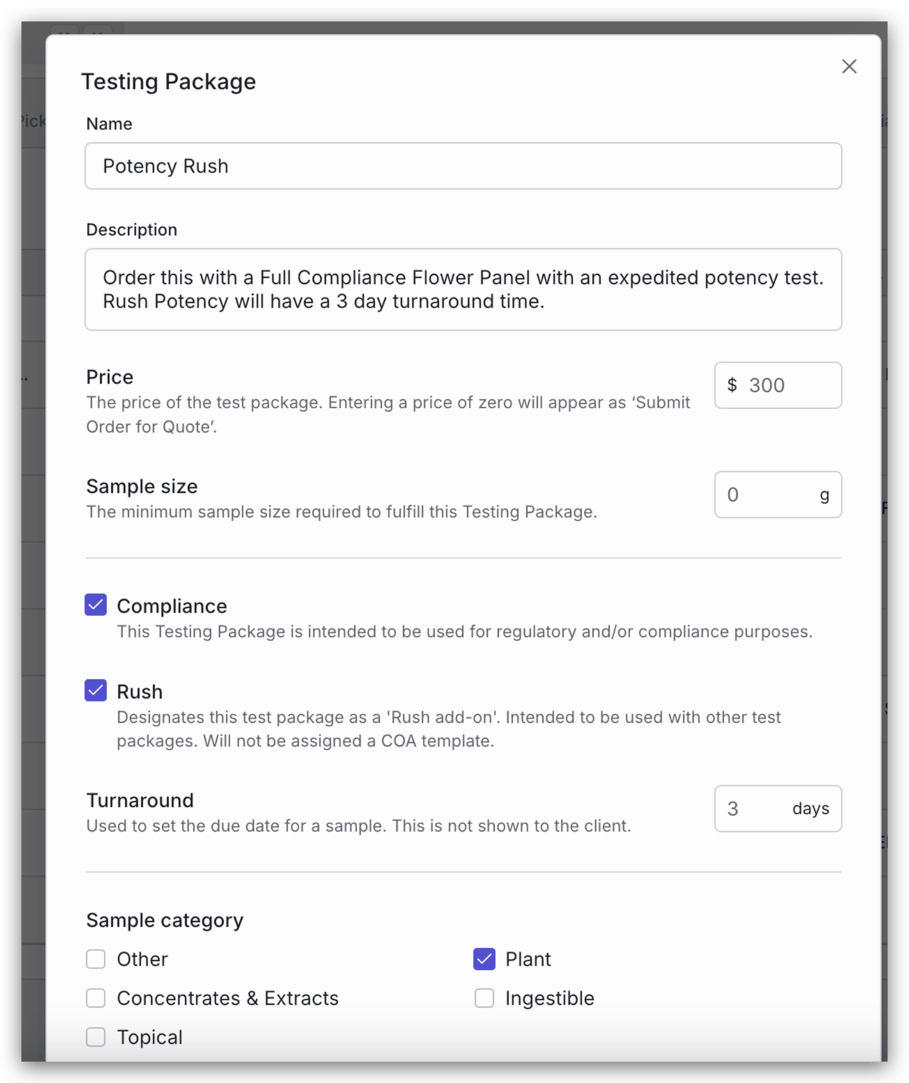
Task: Enable the Ingestible sample category
Action: (x=484, y=997)
